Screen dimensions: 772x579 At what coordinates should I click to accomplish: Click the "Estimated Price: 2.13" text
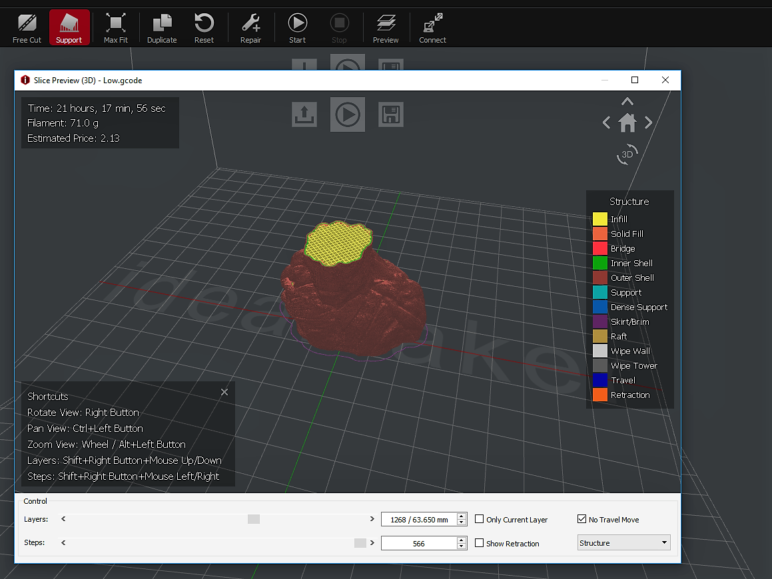pos(73,138)
